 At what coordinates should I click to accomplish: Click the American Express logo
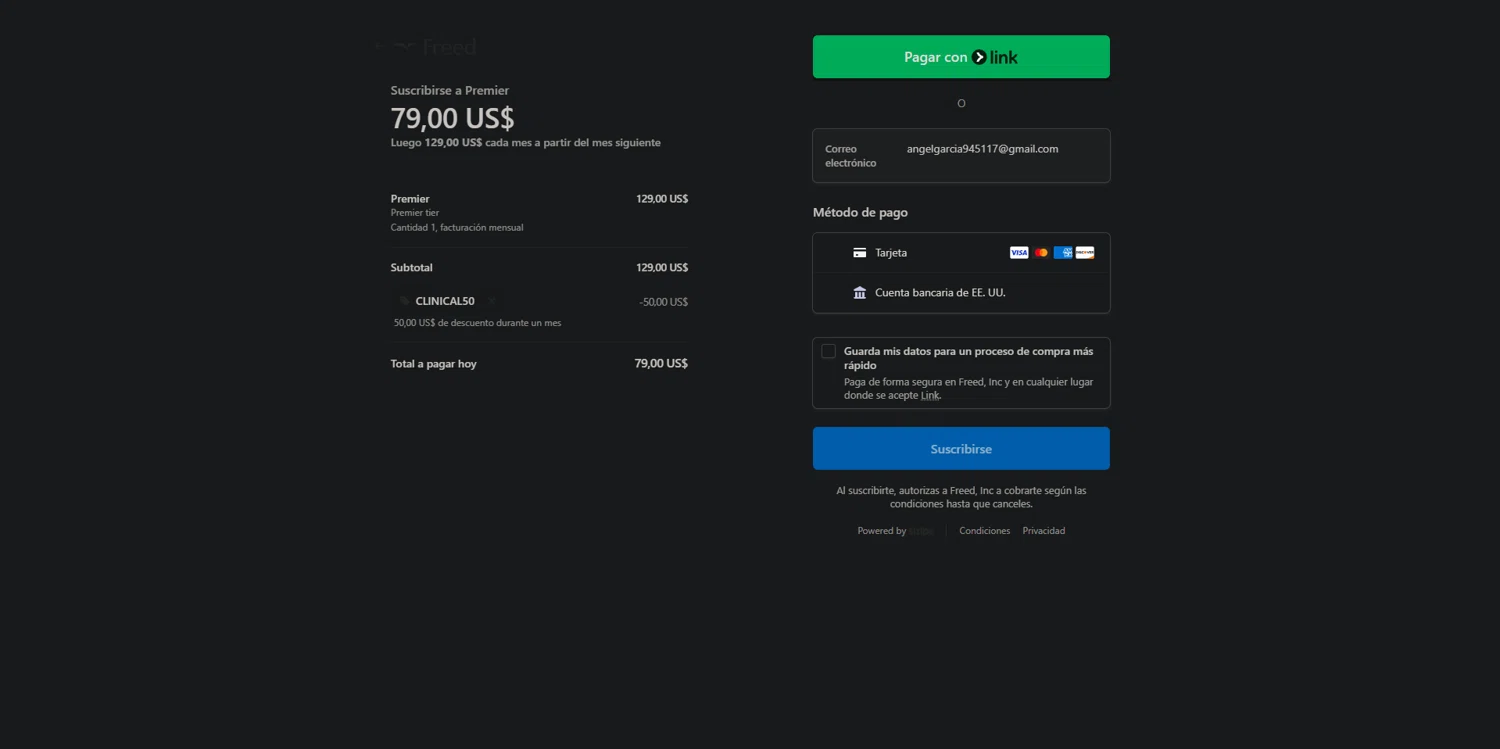[1063, 253]
